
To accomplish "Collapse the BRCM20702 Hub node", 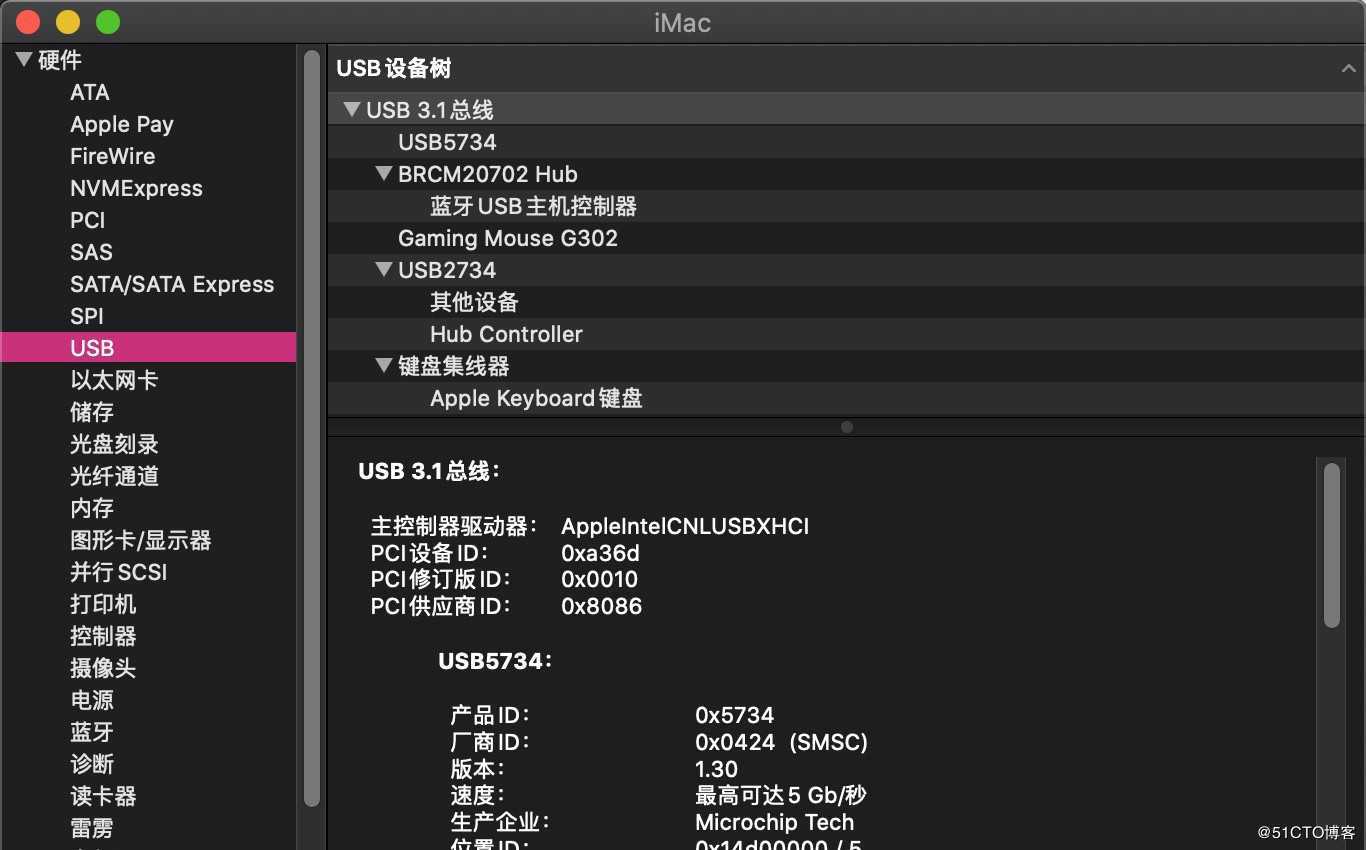I will click(x=384, y=174).
